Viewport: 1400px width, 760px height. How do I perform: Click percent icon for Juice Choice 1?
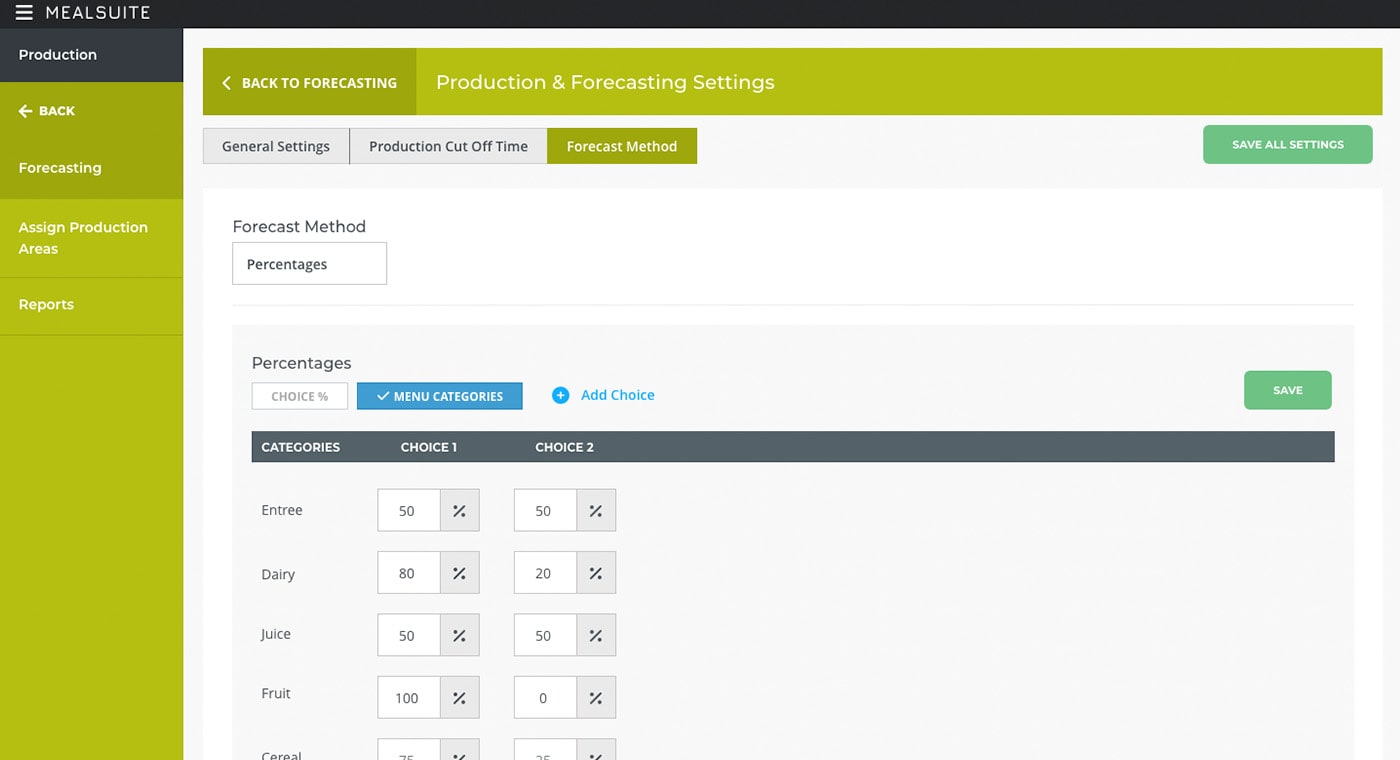(x=459, y=635)
